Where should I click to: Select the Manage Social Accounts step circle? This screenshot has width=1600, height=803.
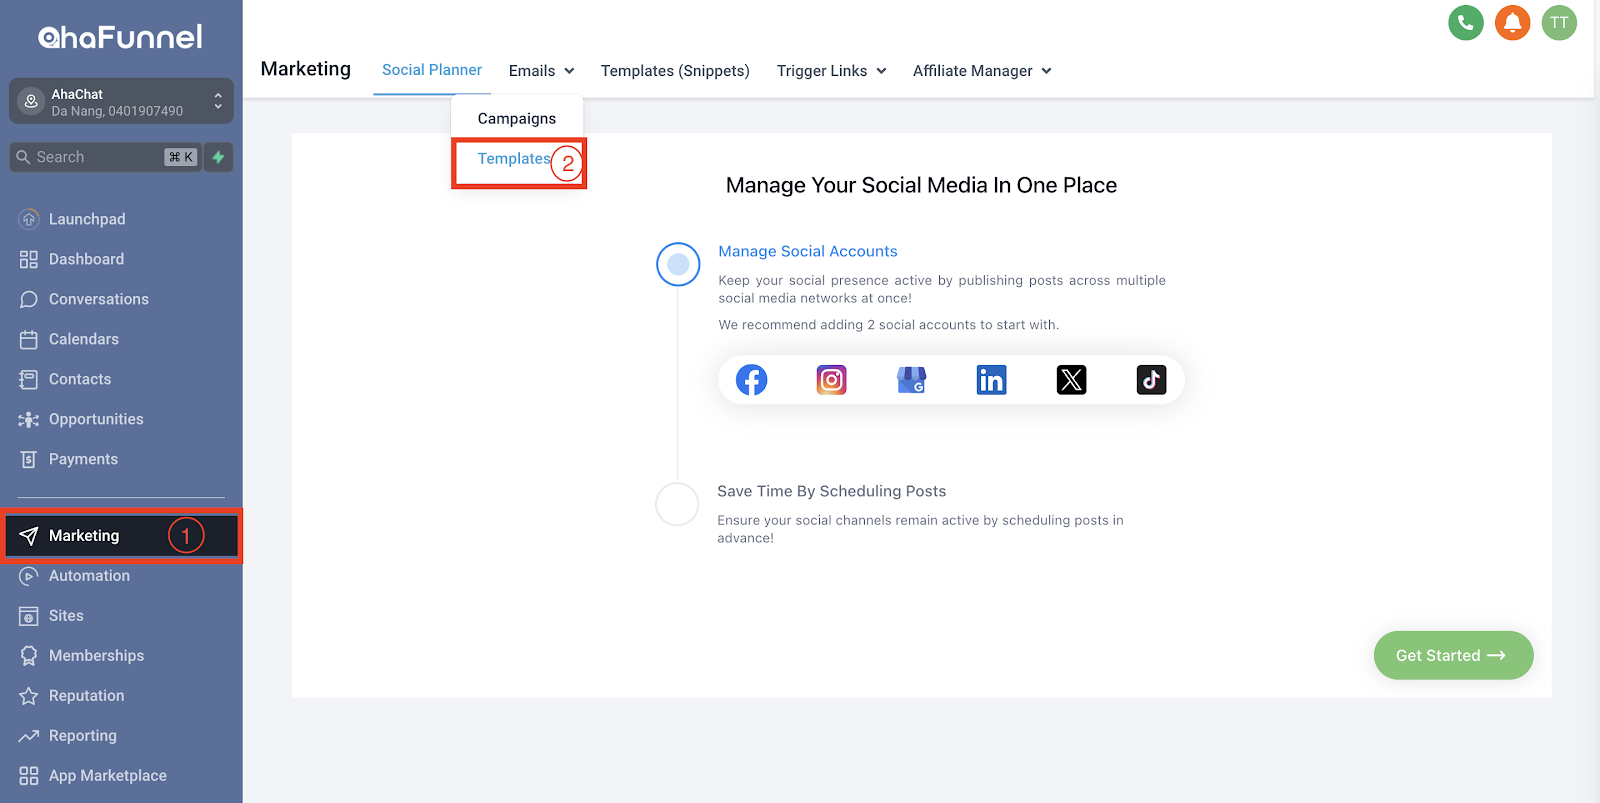click(x=678, y=264)
